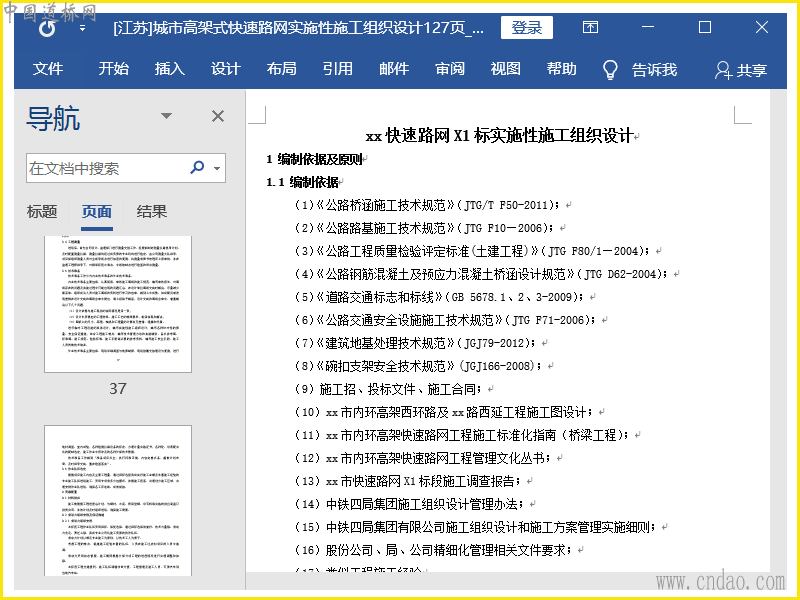Image resolution: width=800 pixels, height=600 pixels.
Task: Click line (3) 公路工程质量检验评定标准
Action: (472, 251)
